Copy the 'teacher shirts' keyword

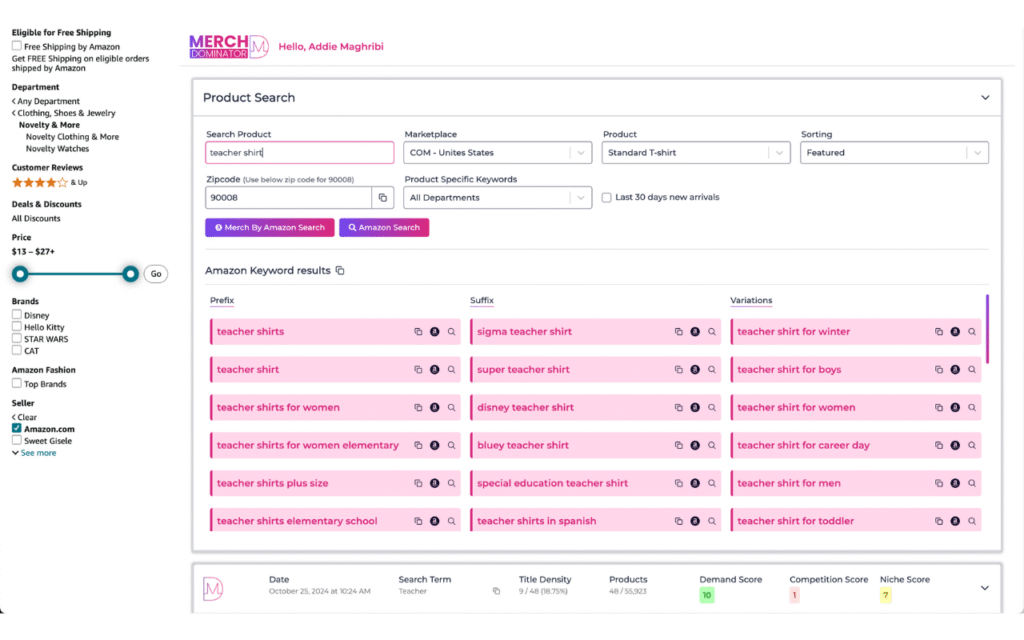(418, 332)
